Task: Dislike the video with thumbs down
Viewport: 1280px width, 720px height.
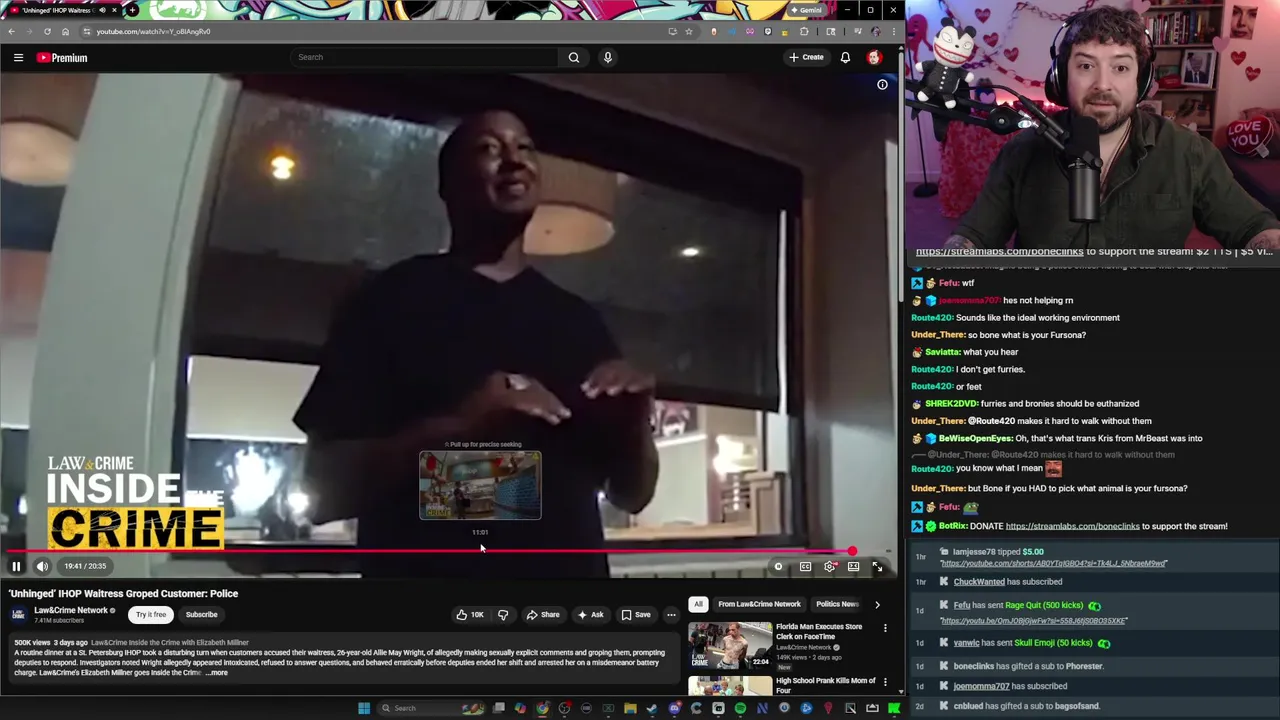Action: 503,615
